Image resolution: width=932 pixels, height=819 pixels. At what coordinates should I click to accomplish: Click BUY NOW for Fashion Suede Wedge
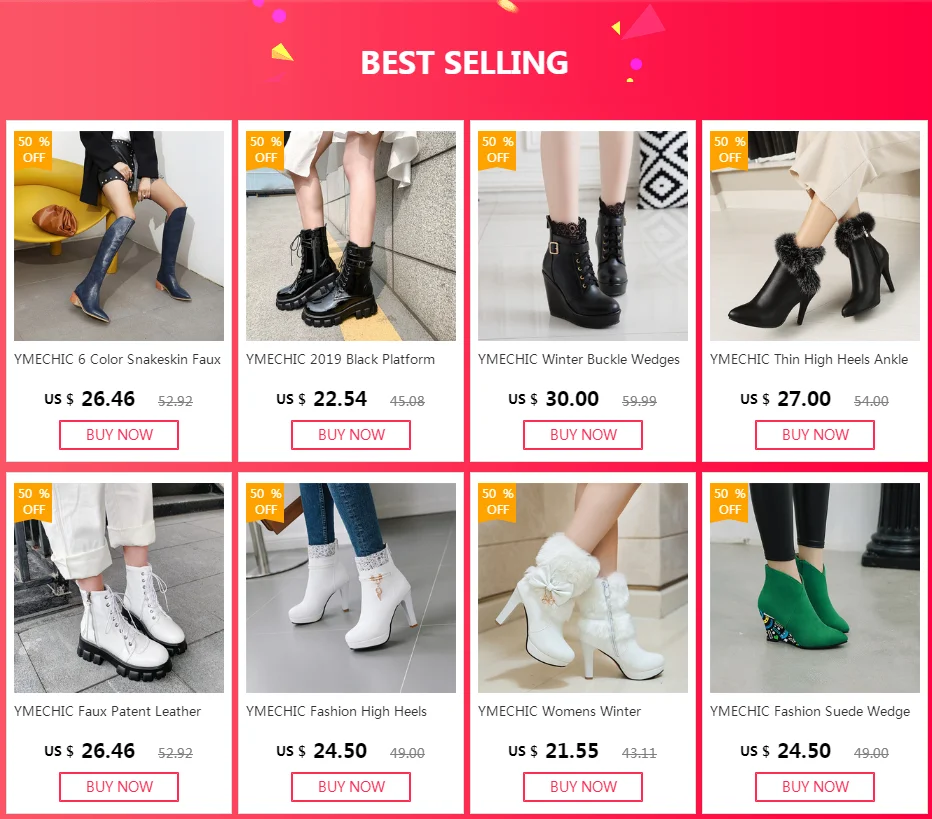pyautogui.click(x=815, y=787)
